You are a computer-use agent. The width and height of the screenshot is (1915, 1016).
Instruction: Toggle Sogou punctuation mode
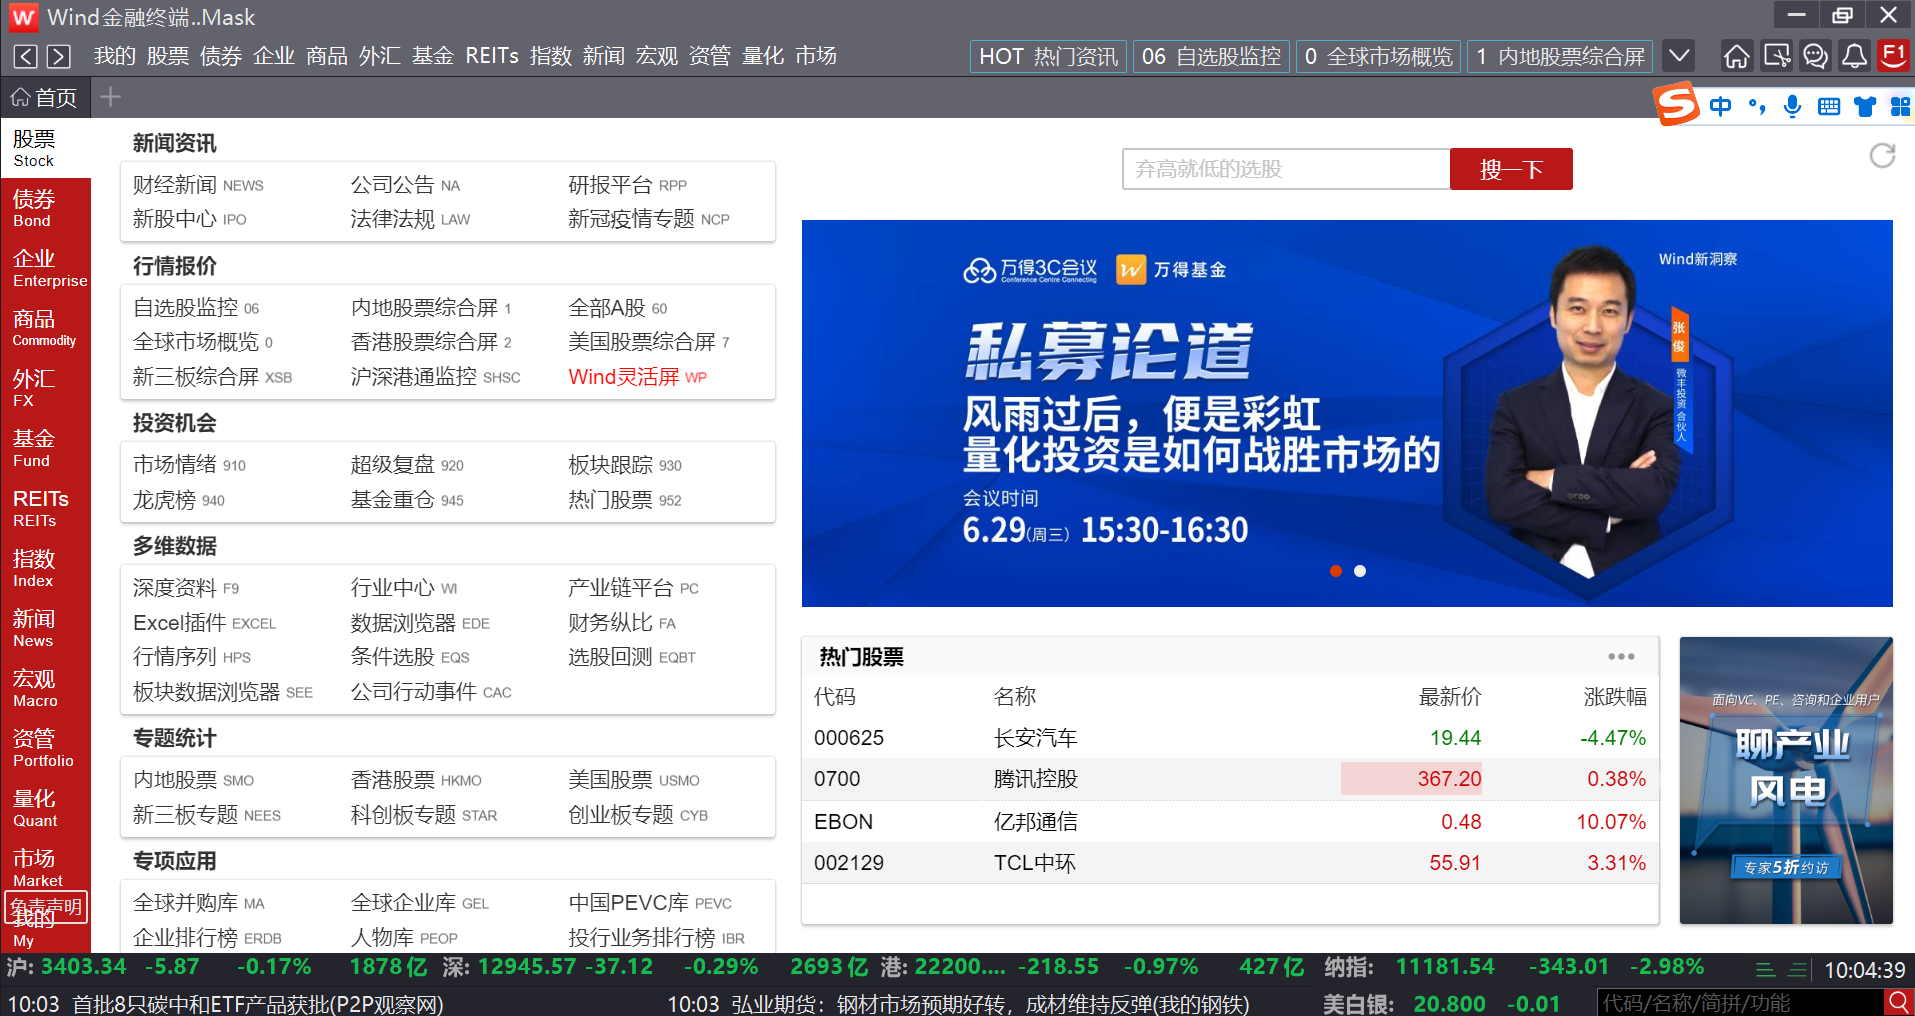pos(1757,106)
